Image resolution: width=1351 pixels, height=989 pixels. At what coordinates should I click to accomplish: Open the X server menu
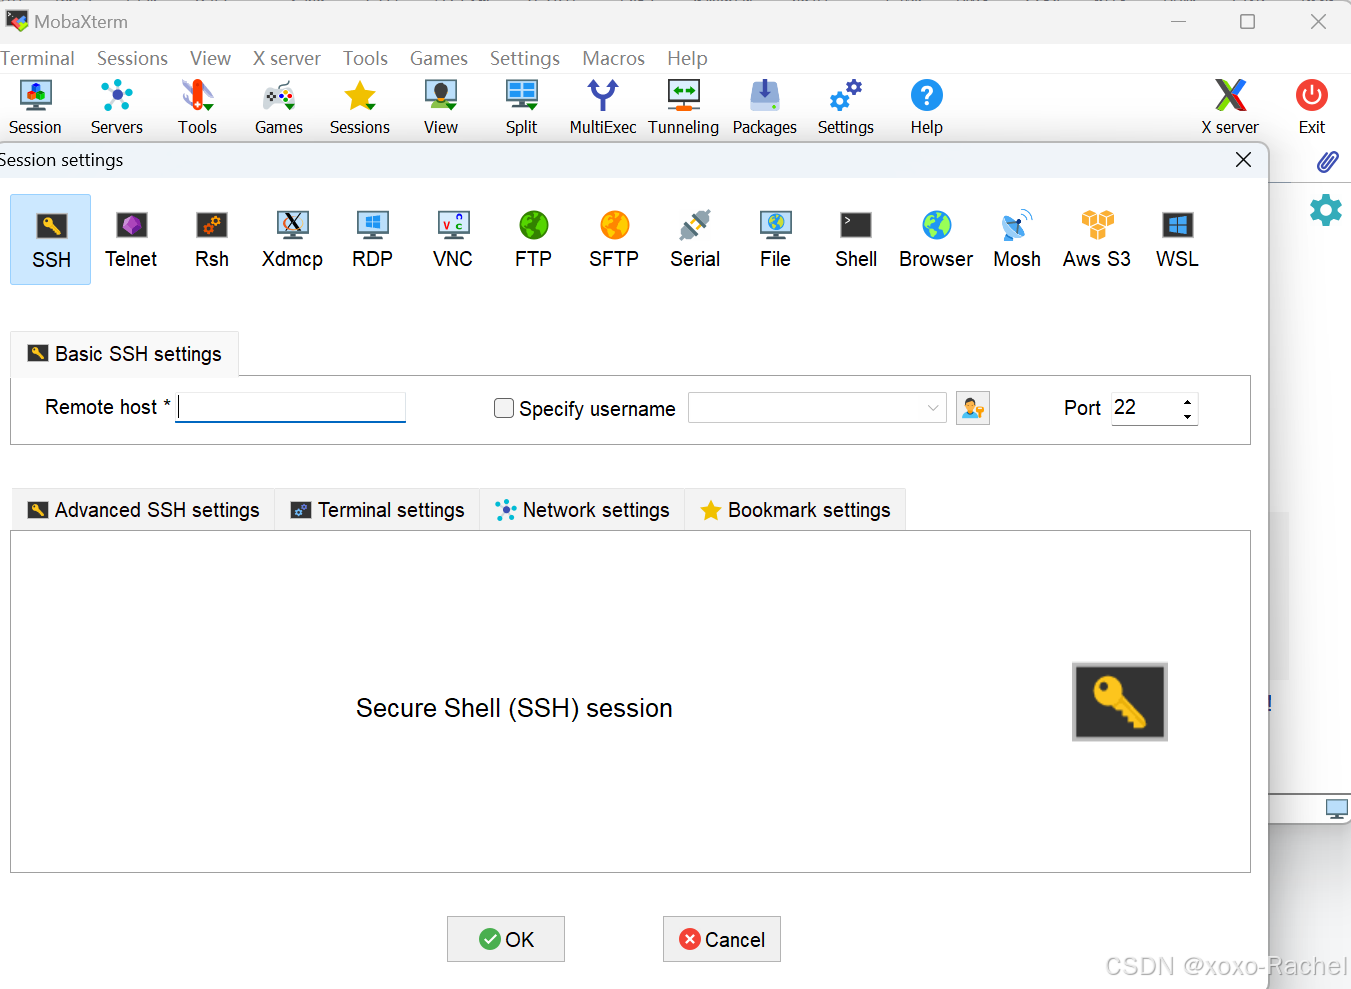pos(287,58)
